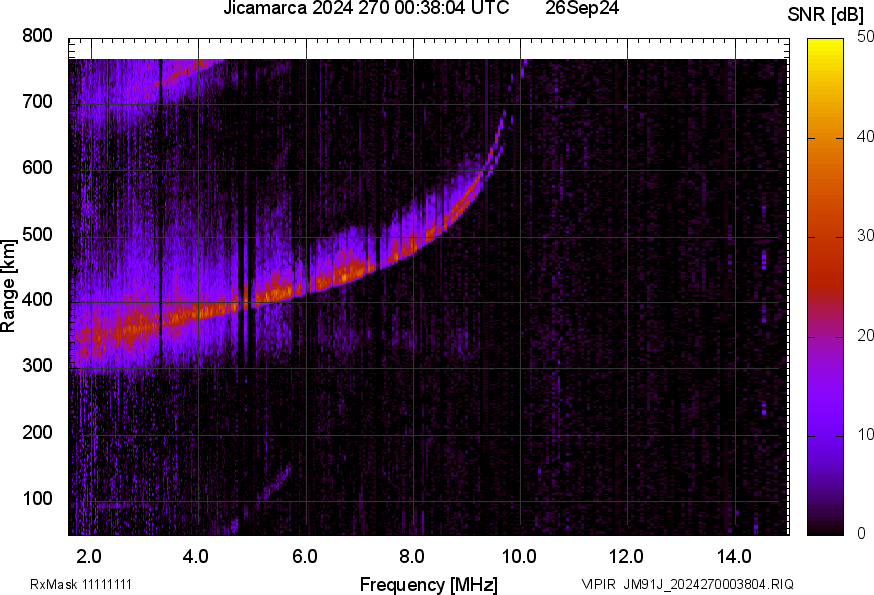Click range tick label '300'
Viewport: 874px width, 595px height.
click(37, 366)
